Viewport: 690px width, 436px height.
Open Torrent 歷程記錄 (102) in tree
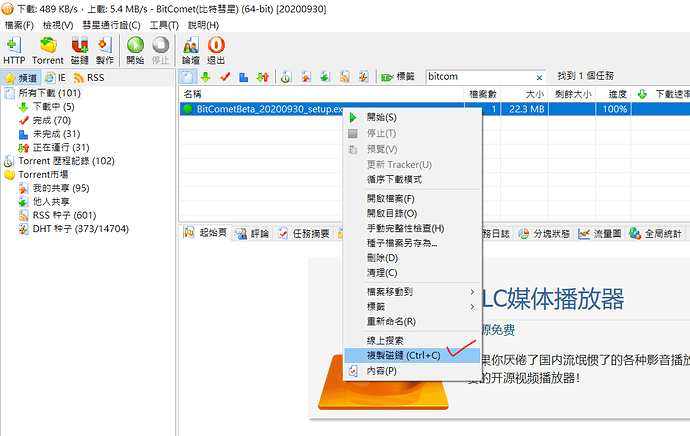[x=66, y=161]
